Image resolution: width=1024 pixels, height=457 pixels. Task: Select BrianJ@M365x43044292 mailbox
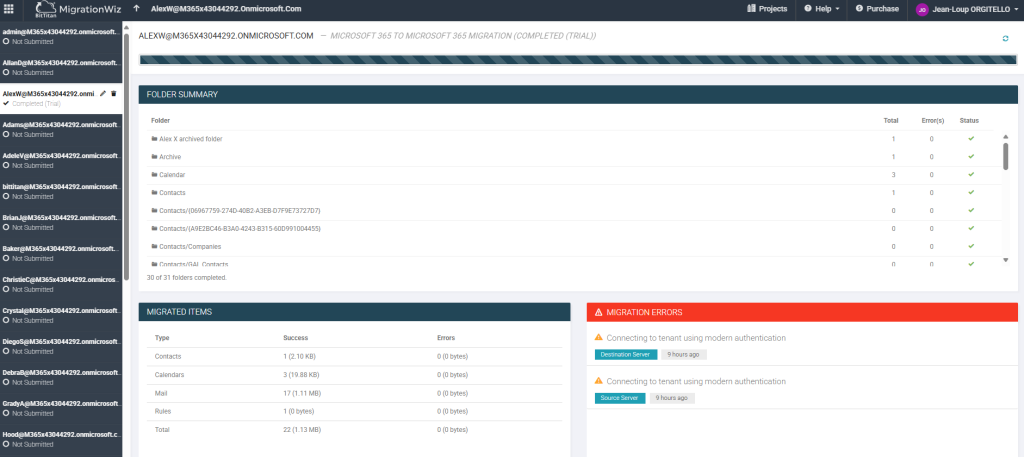pos(61,223)
